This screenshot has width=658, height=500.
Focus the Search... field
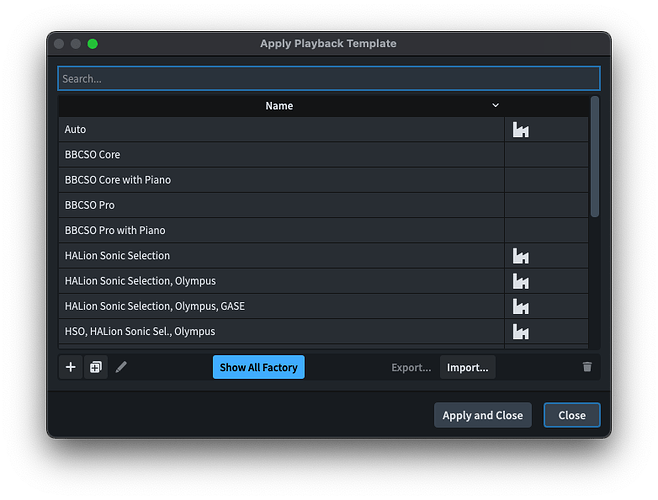tap(329, 79)
